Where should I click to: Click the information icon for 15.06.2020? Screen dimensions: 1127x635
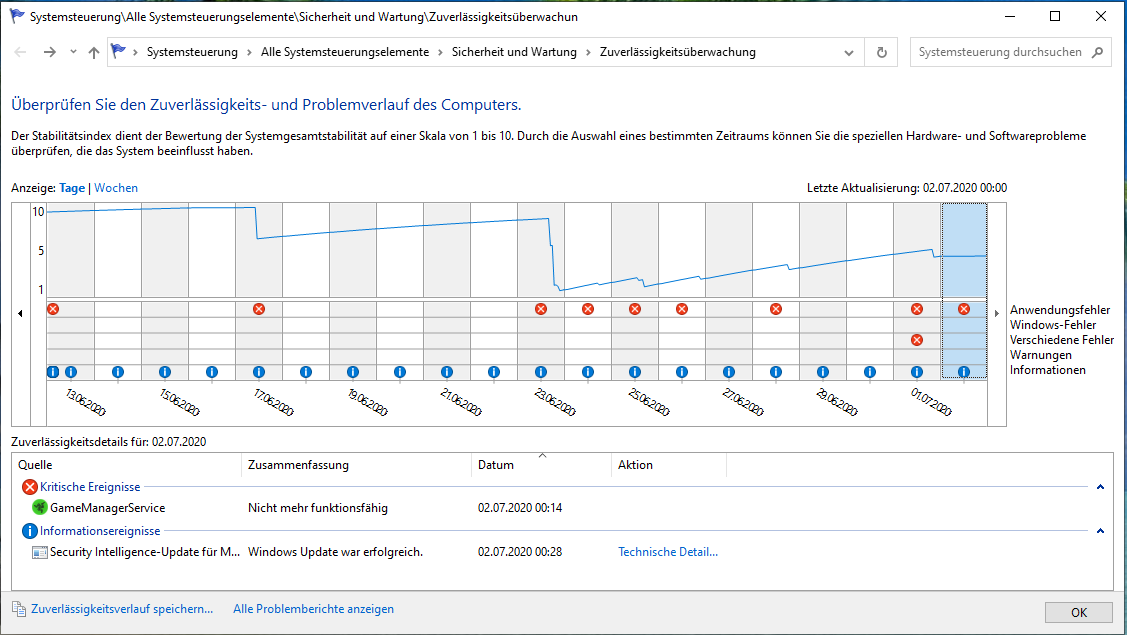click(x=165, y=372)
